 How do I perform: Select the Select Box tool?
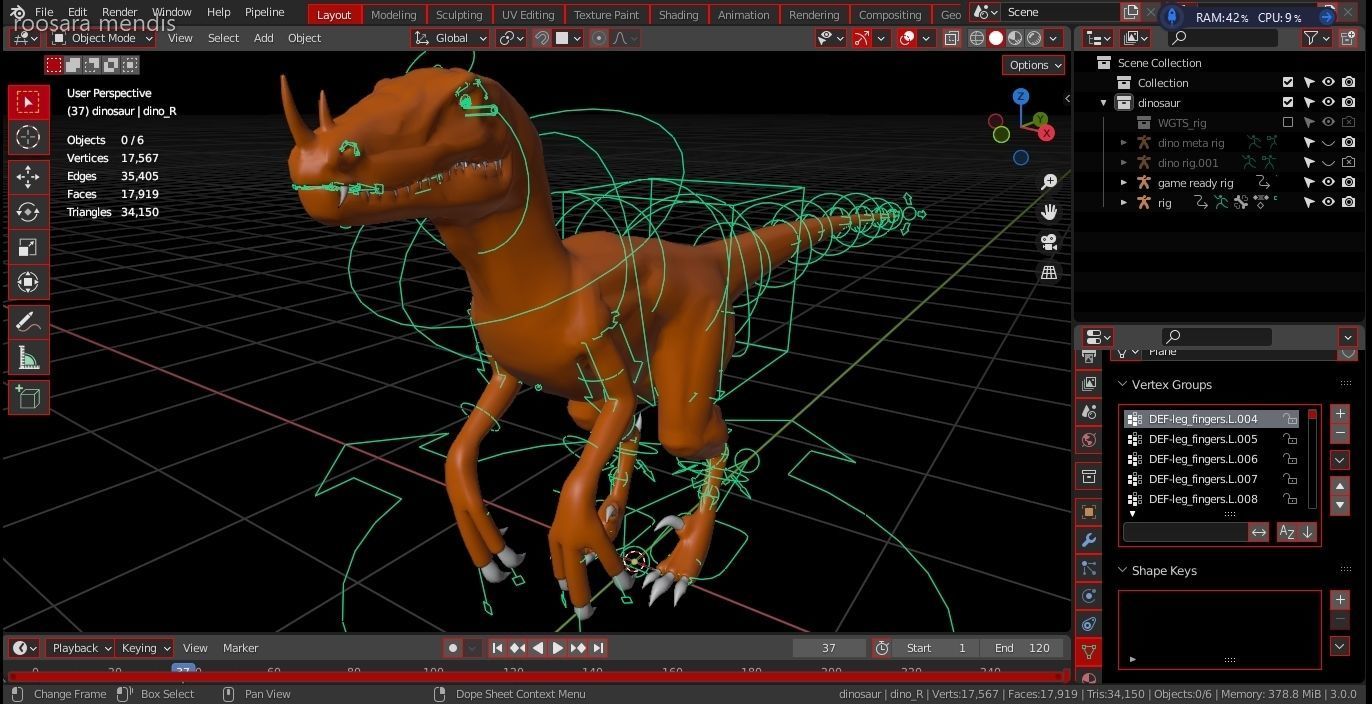point(28,102)
